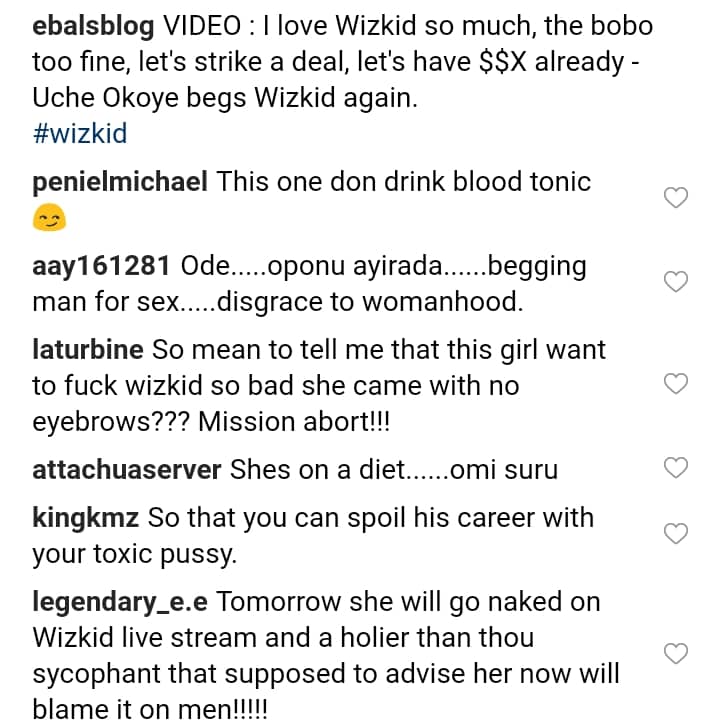Go to aay161281's profile

click(102, 267)
